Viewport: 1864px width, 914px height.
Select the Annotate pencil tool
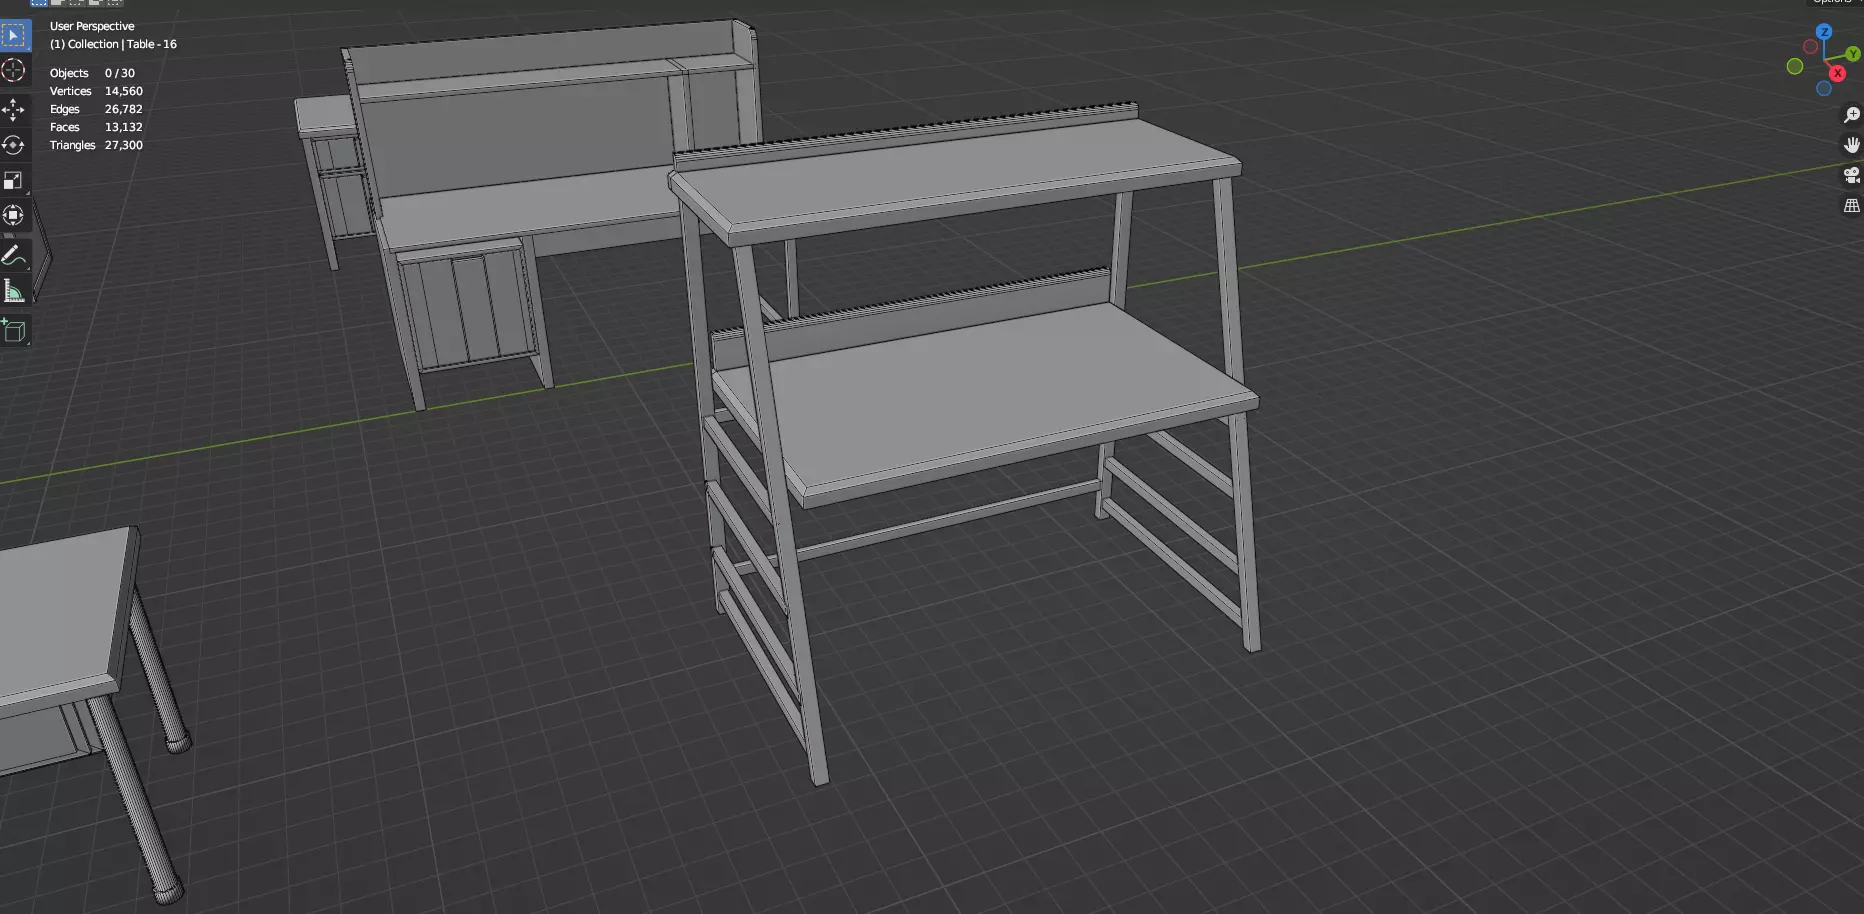[14, 256]
